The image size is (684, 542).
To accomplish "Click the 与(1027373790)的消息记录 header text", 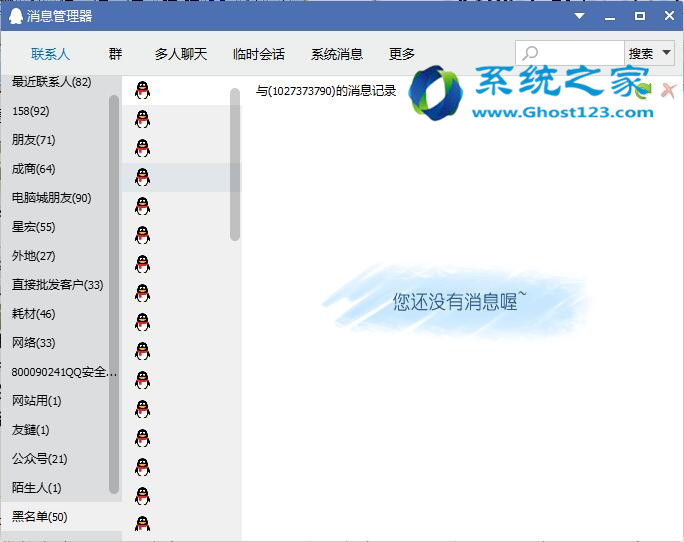I will coord(326,91).
